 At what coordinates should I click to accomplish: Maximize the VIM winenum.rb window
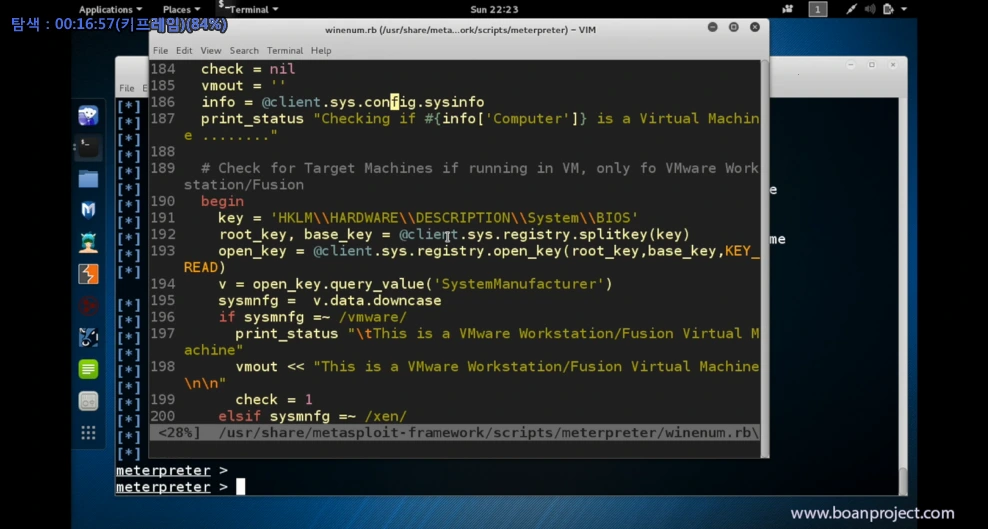click(733, 27)
